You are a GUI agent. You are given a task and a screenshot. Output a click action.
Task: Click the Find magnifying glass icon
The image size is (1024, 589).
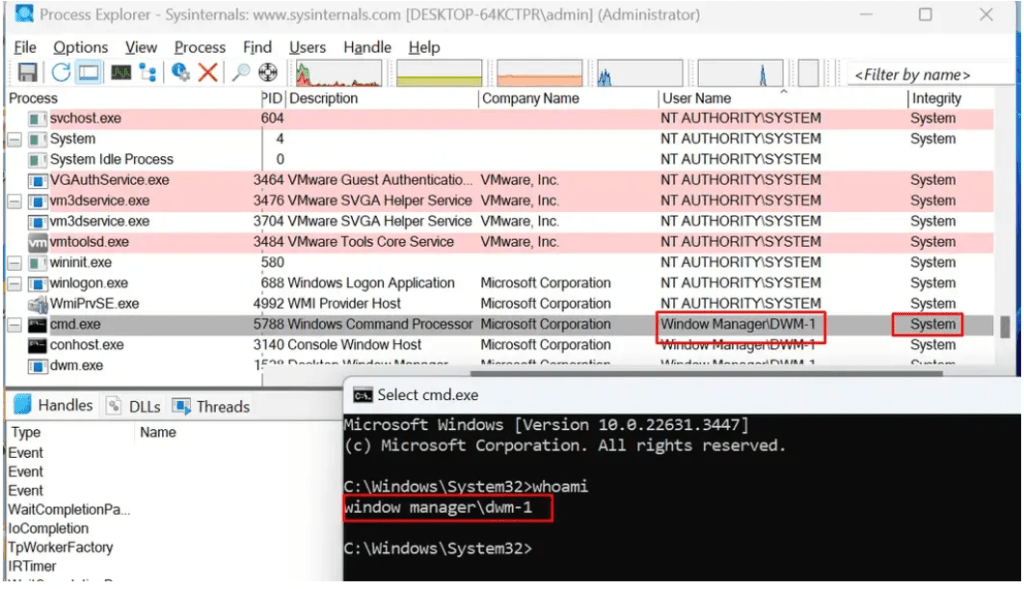[x=241, y=72]
